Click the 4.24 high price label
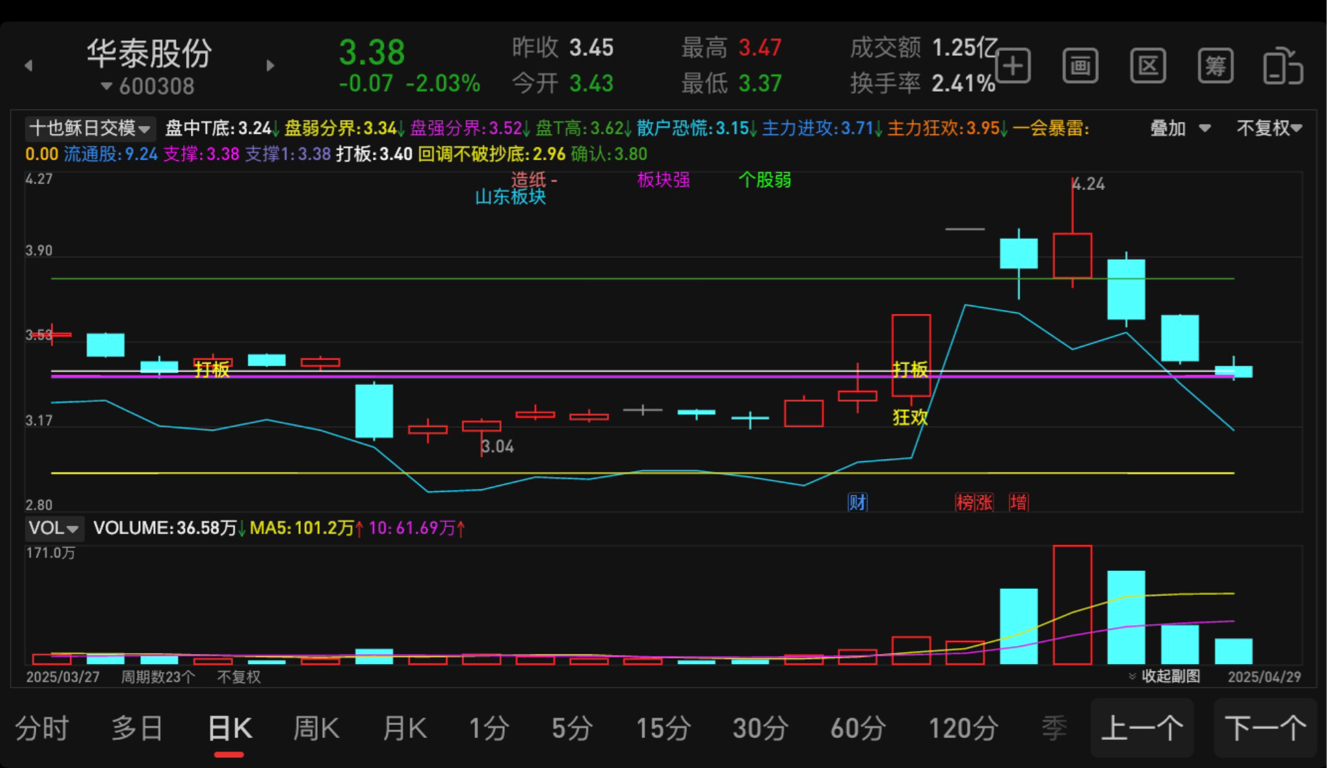Image resolution: width=1327 pixels, height=768 pixels. pos(1088,184)
